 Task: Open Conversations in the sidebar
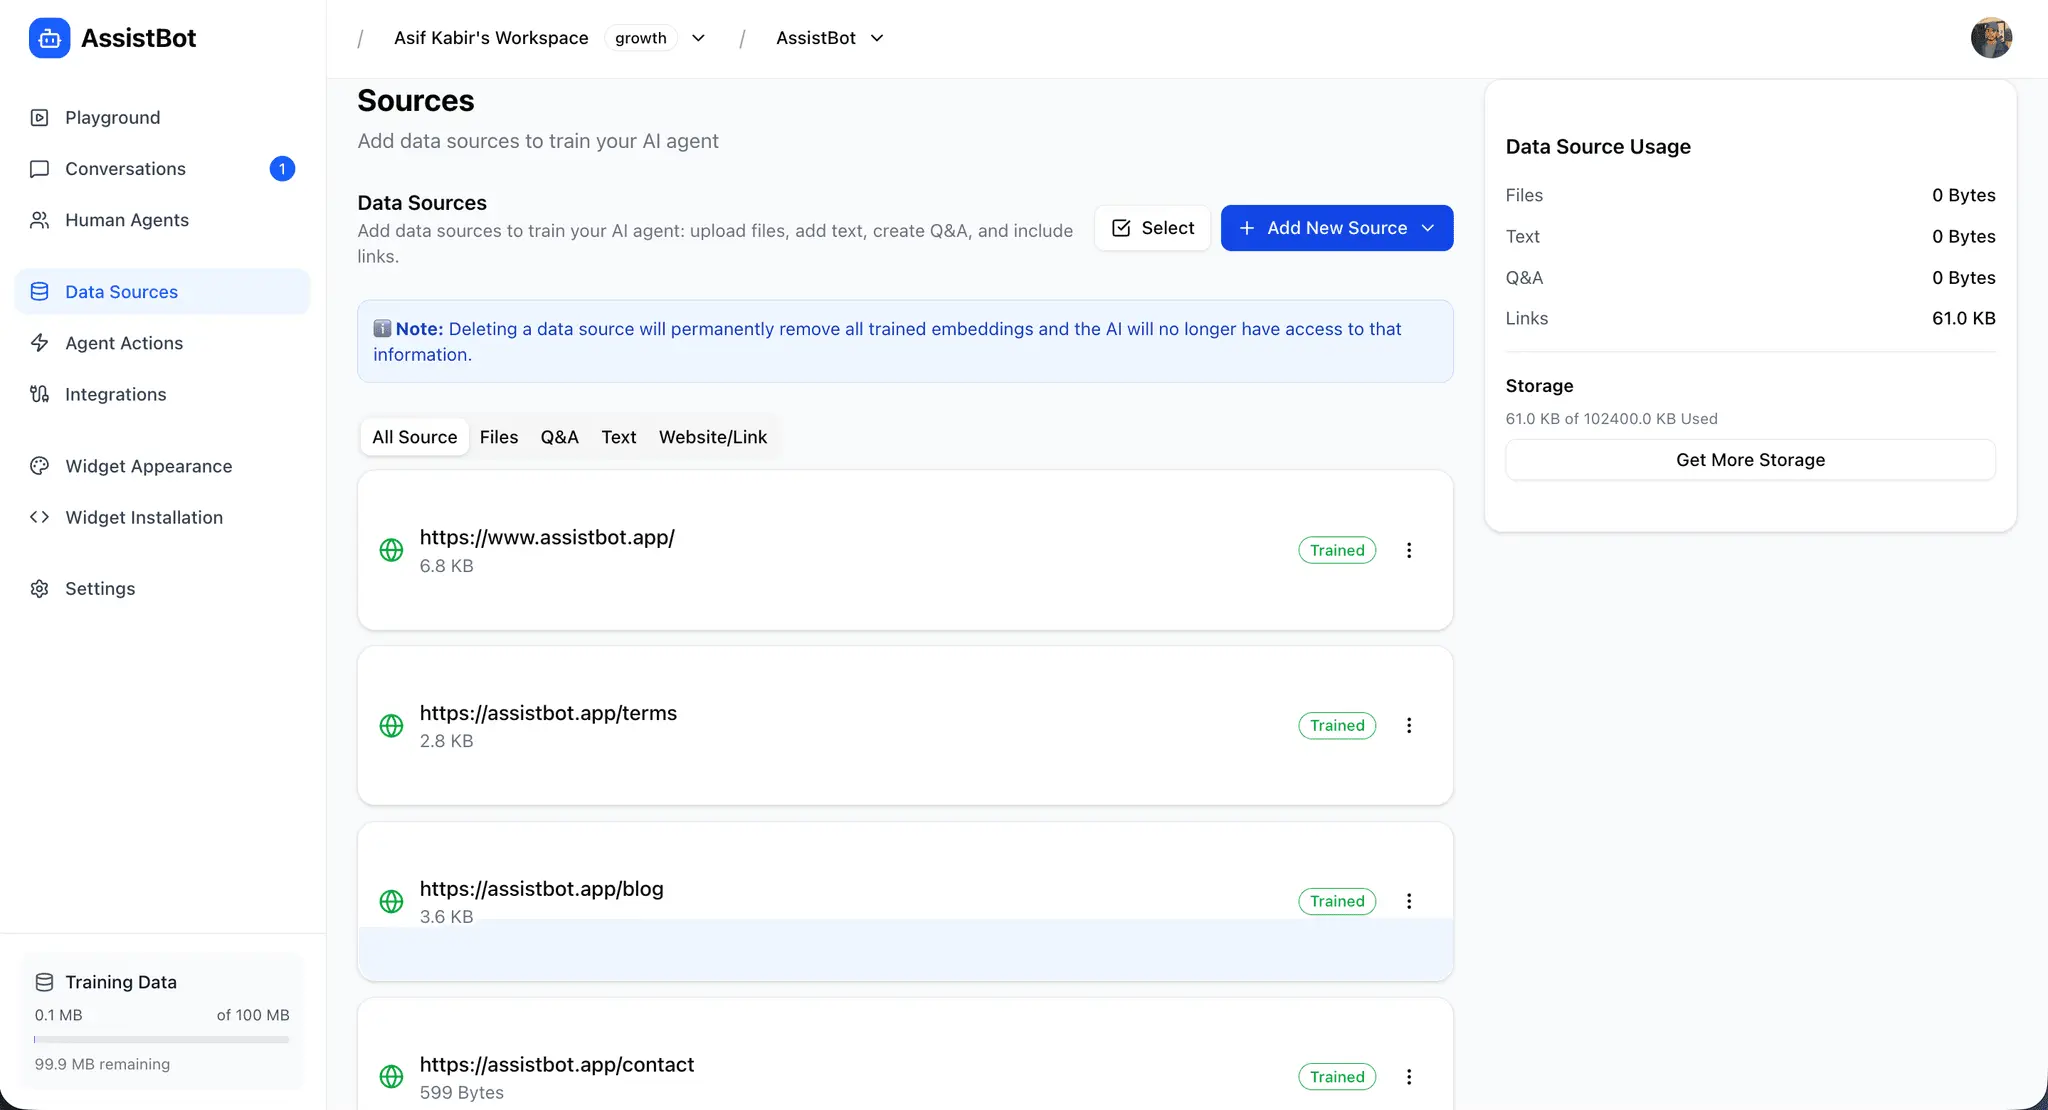point(162,168)
